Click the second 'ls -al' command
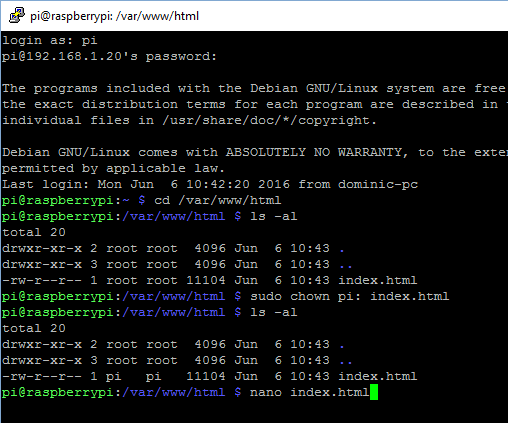 click(x=273, y=312)
